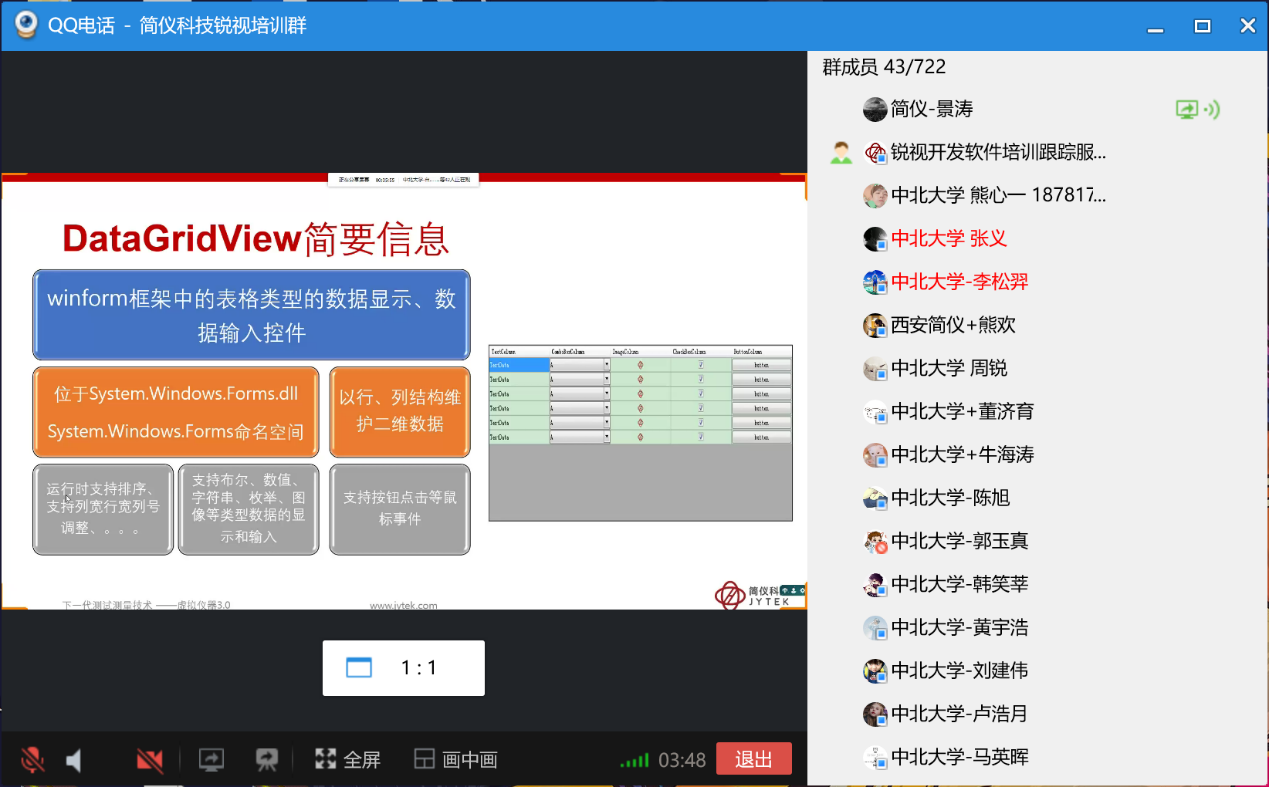The width and height of the screenshot is (1269, 787).
Task: Switch to 画中画 picture-in-picture mode
Action: click(x=456, y=760)
